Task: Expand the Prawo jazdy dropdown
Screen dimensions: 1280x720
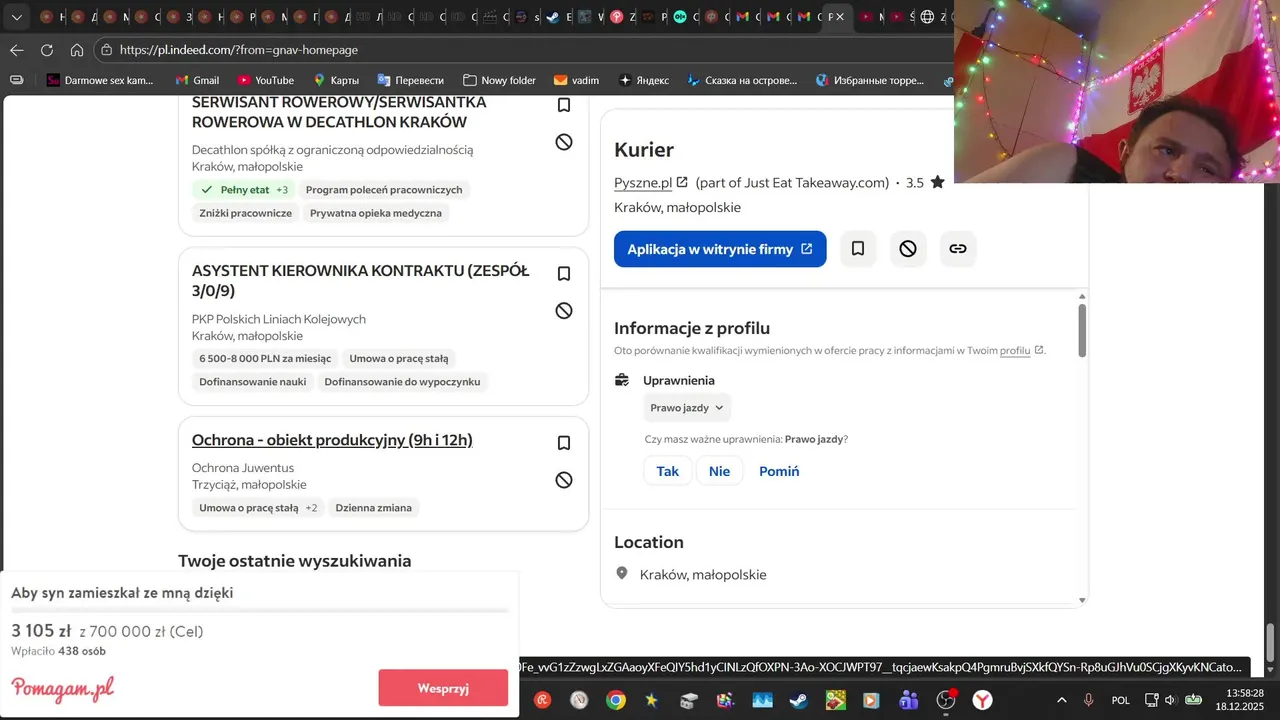Action: (x=687, y=408)
